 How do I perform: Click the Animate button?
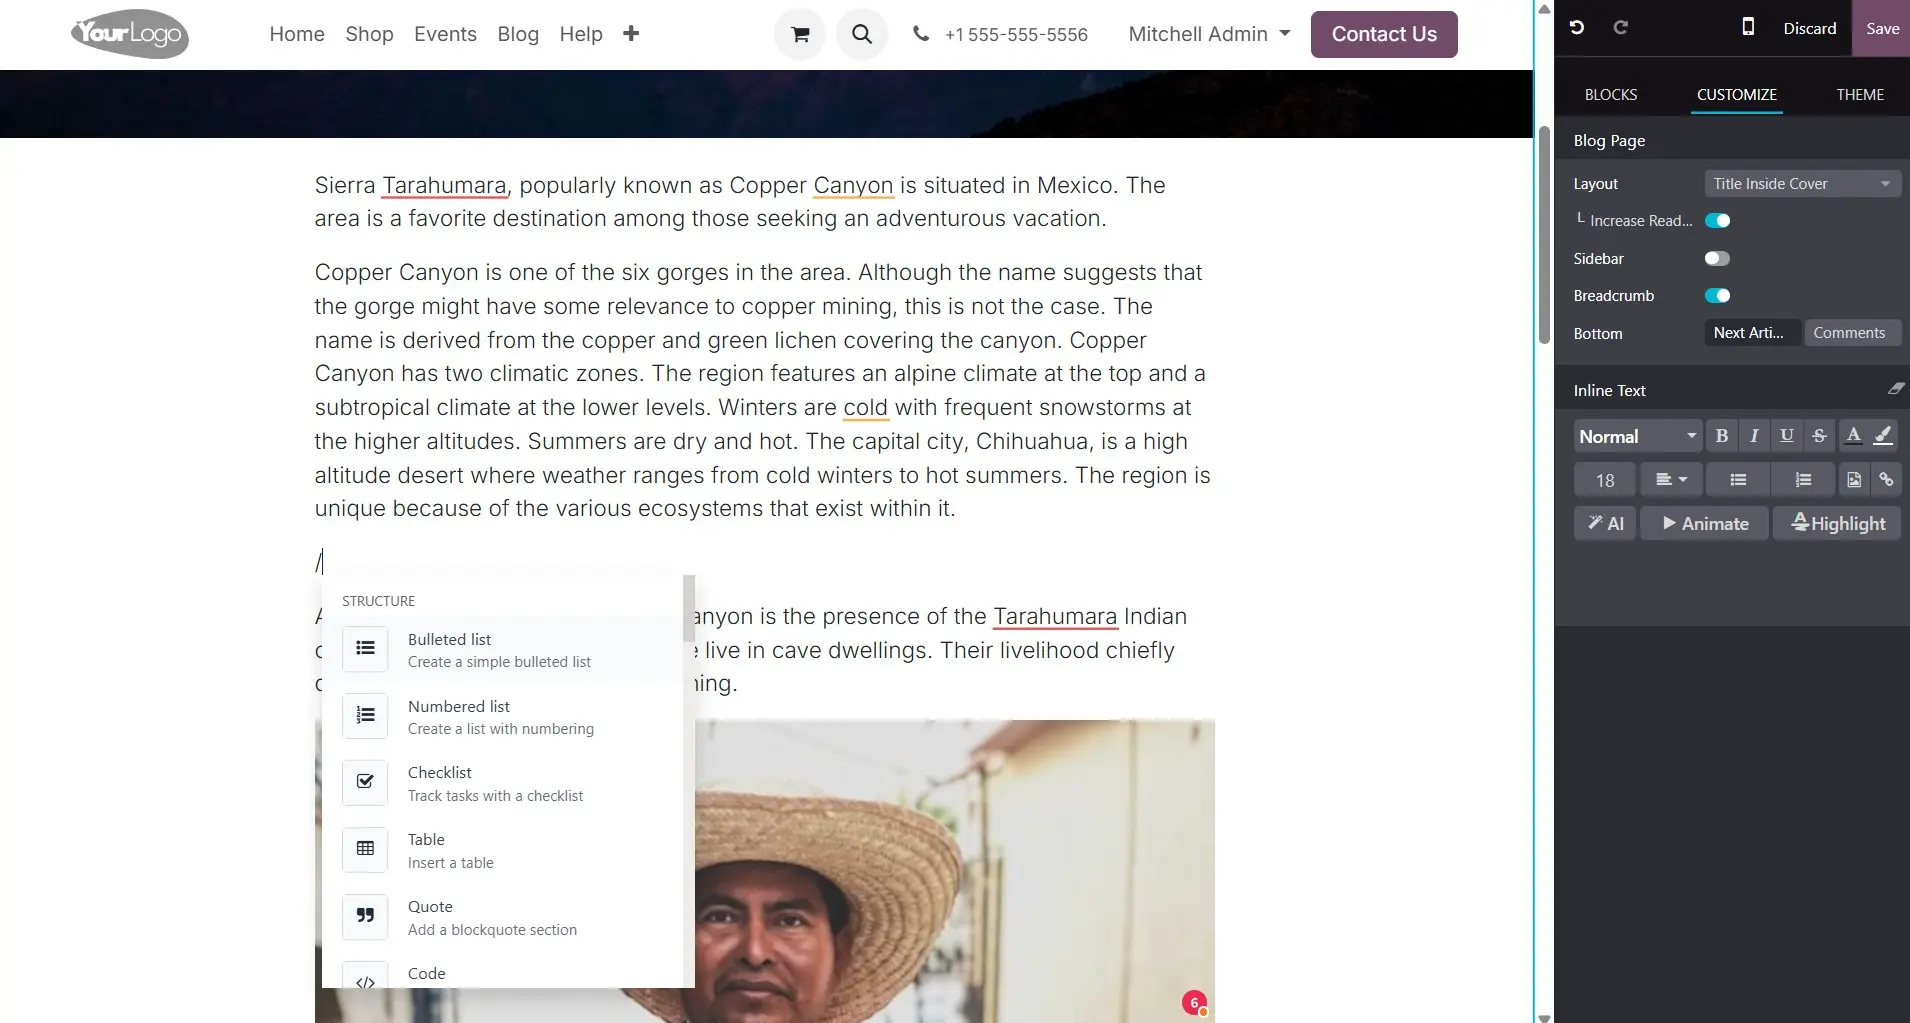1705,524
